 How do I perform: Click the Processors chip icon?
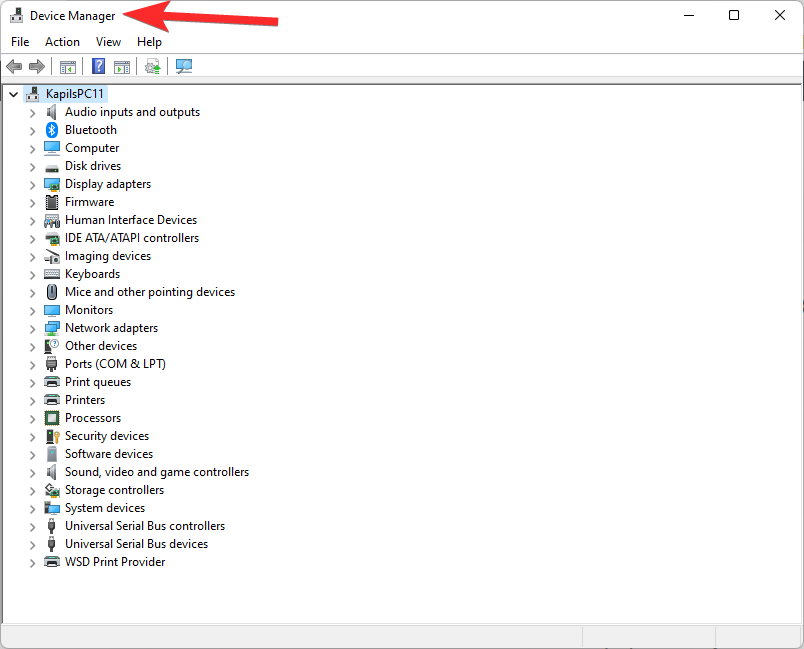click(x=52, y=418)
